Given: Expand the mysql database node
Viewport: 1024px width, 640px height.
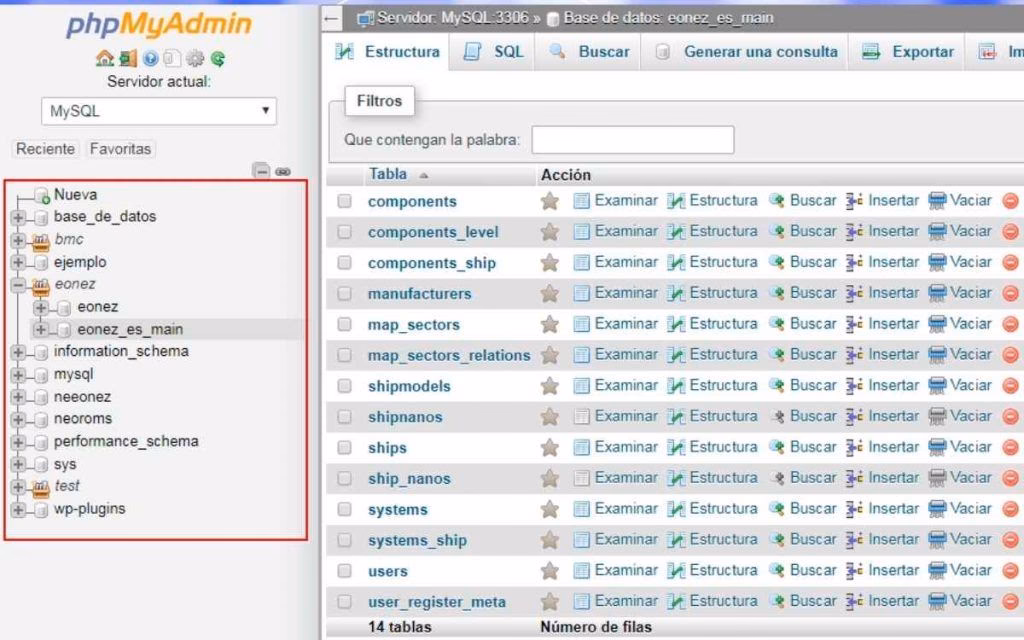Looking at the screenshot, I should (18, 376).
